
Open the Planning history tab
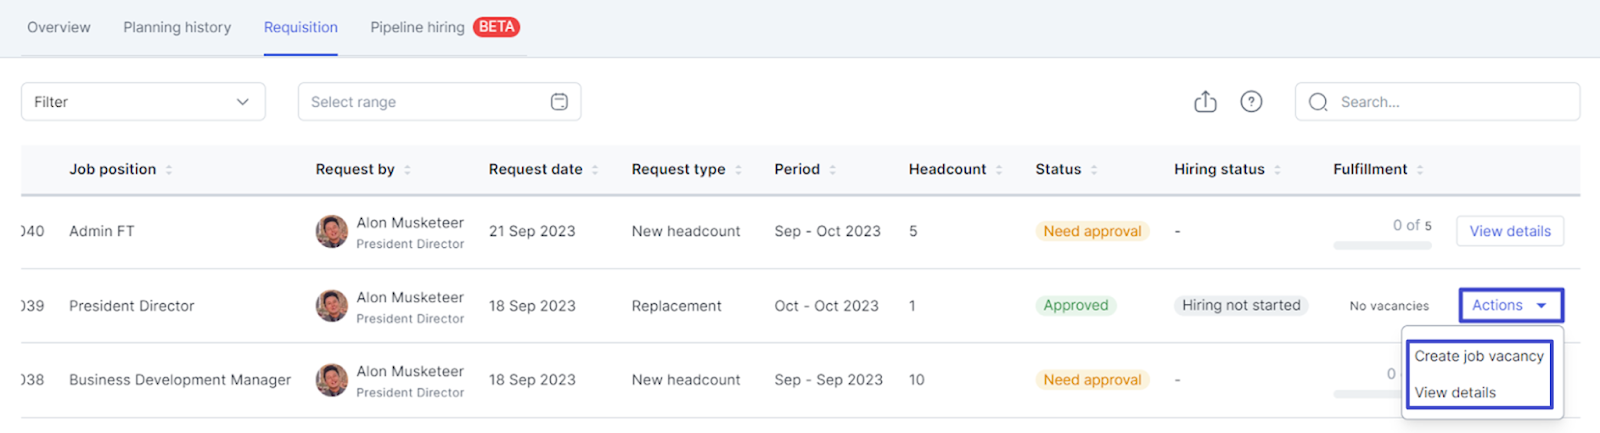click(177, 27)
